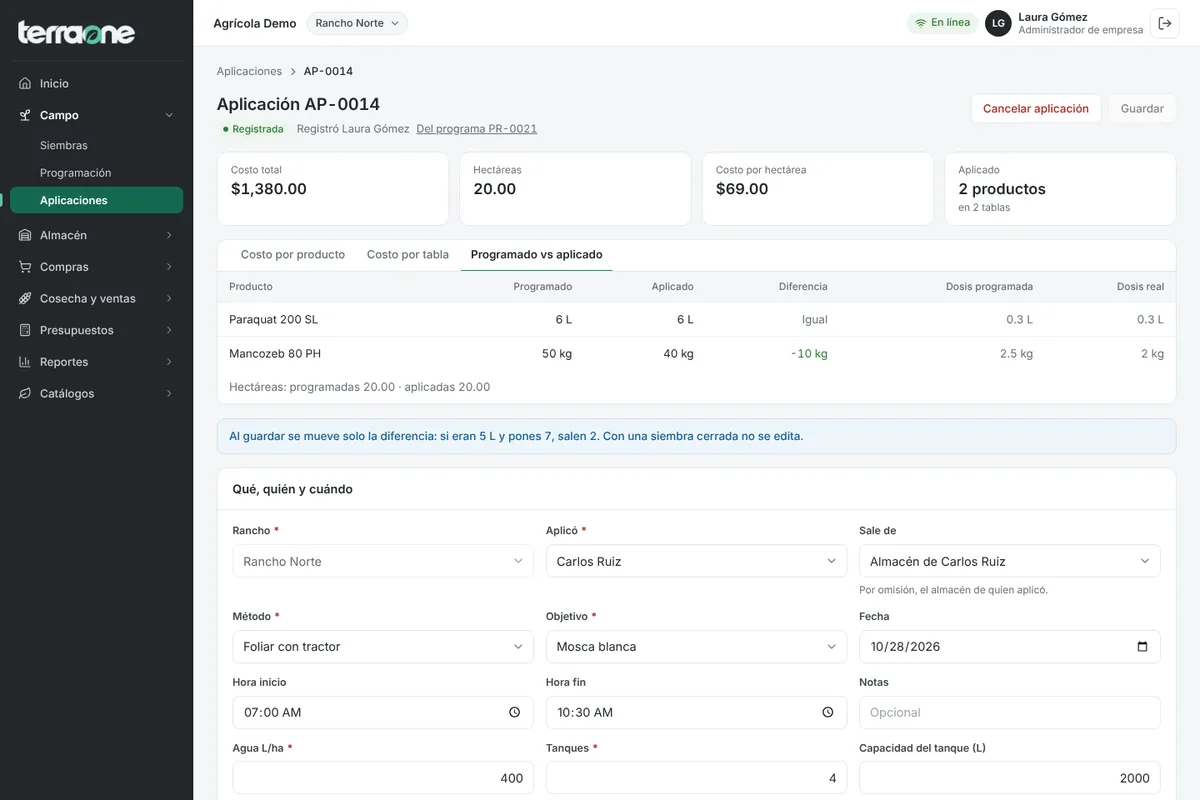The height and width of the screenshot is (800, 1200).
Task: Open the Aplicó dropdown Carlos Ruiz
Action: pyautogui.click(x=696, y=561)
